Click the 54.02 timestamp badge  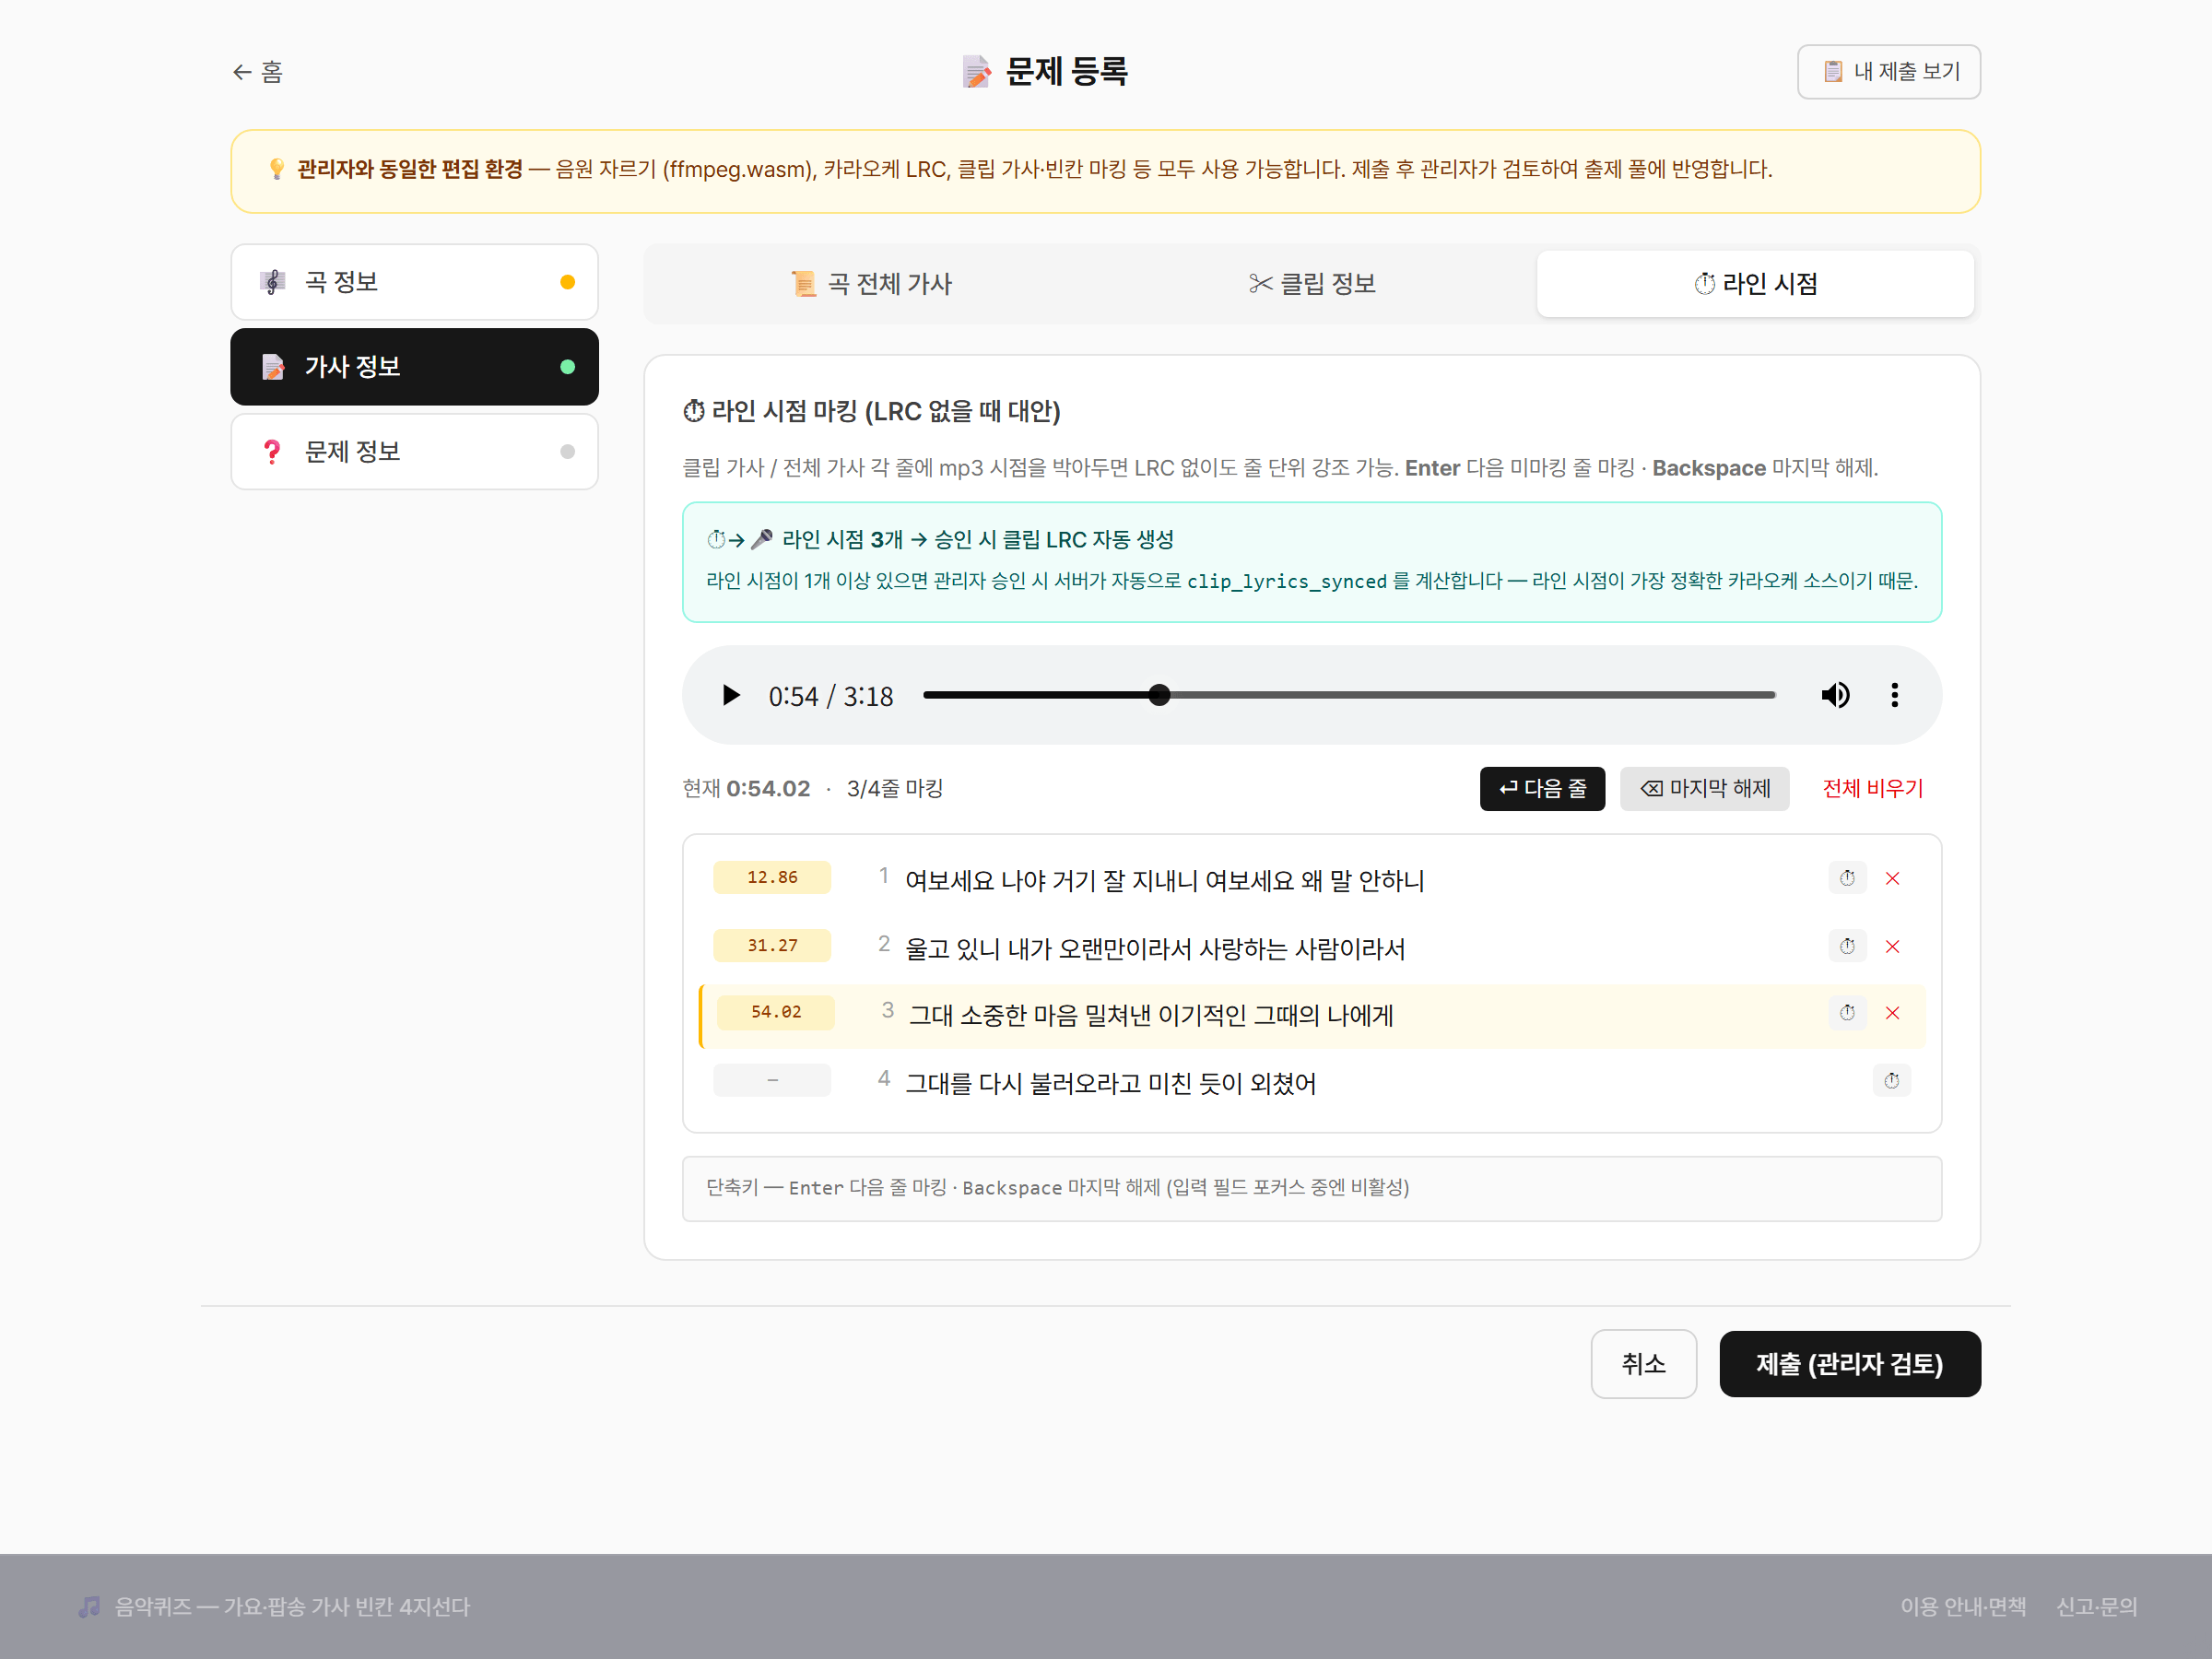(776, 1013)
